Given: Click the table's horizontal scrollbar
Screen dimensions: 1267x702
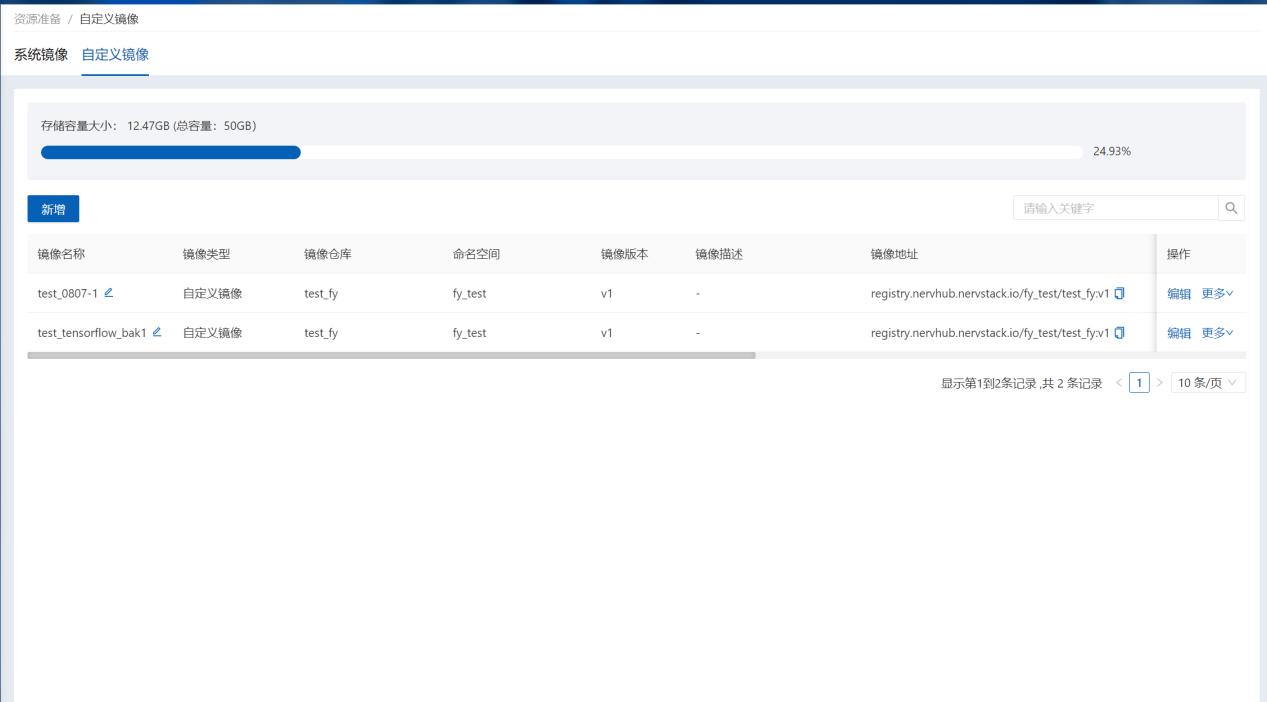Looking at the screenshot, I should 391,355.
